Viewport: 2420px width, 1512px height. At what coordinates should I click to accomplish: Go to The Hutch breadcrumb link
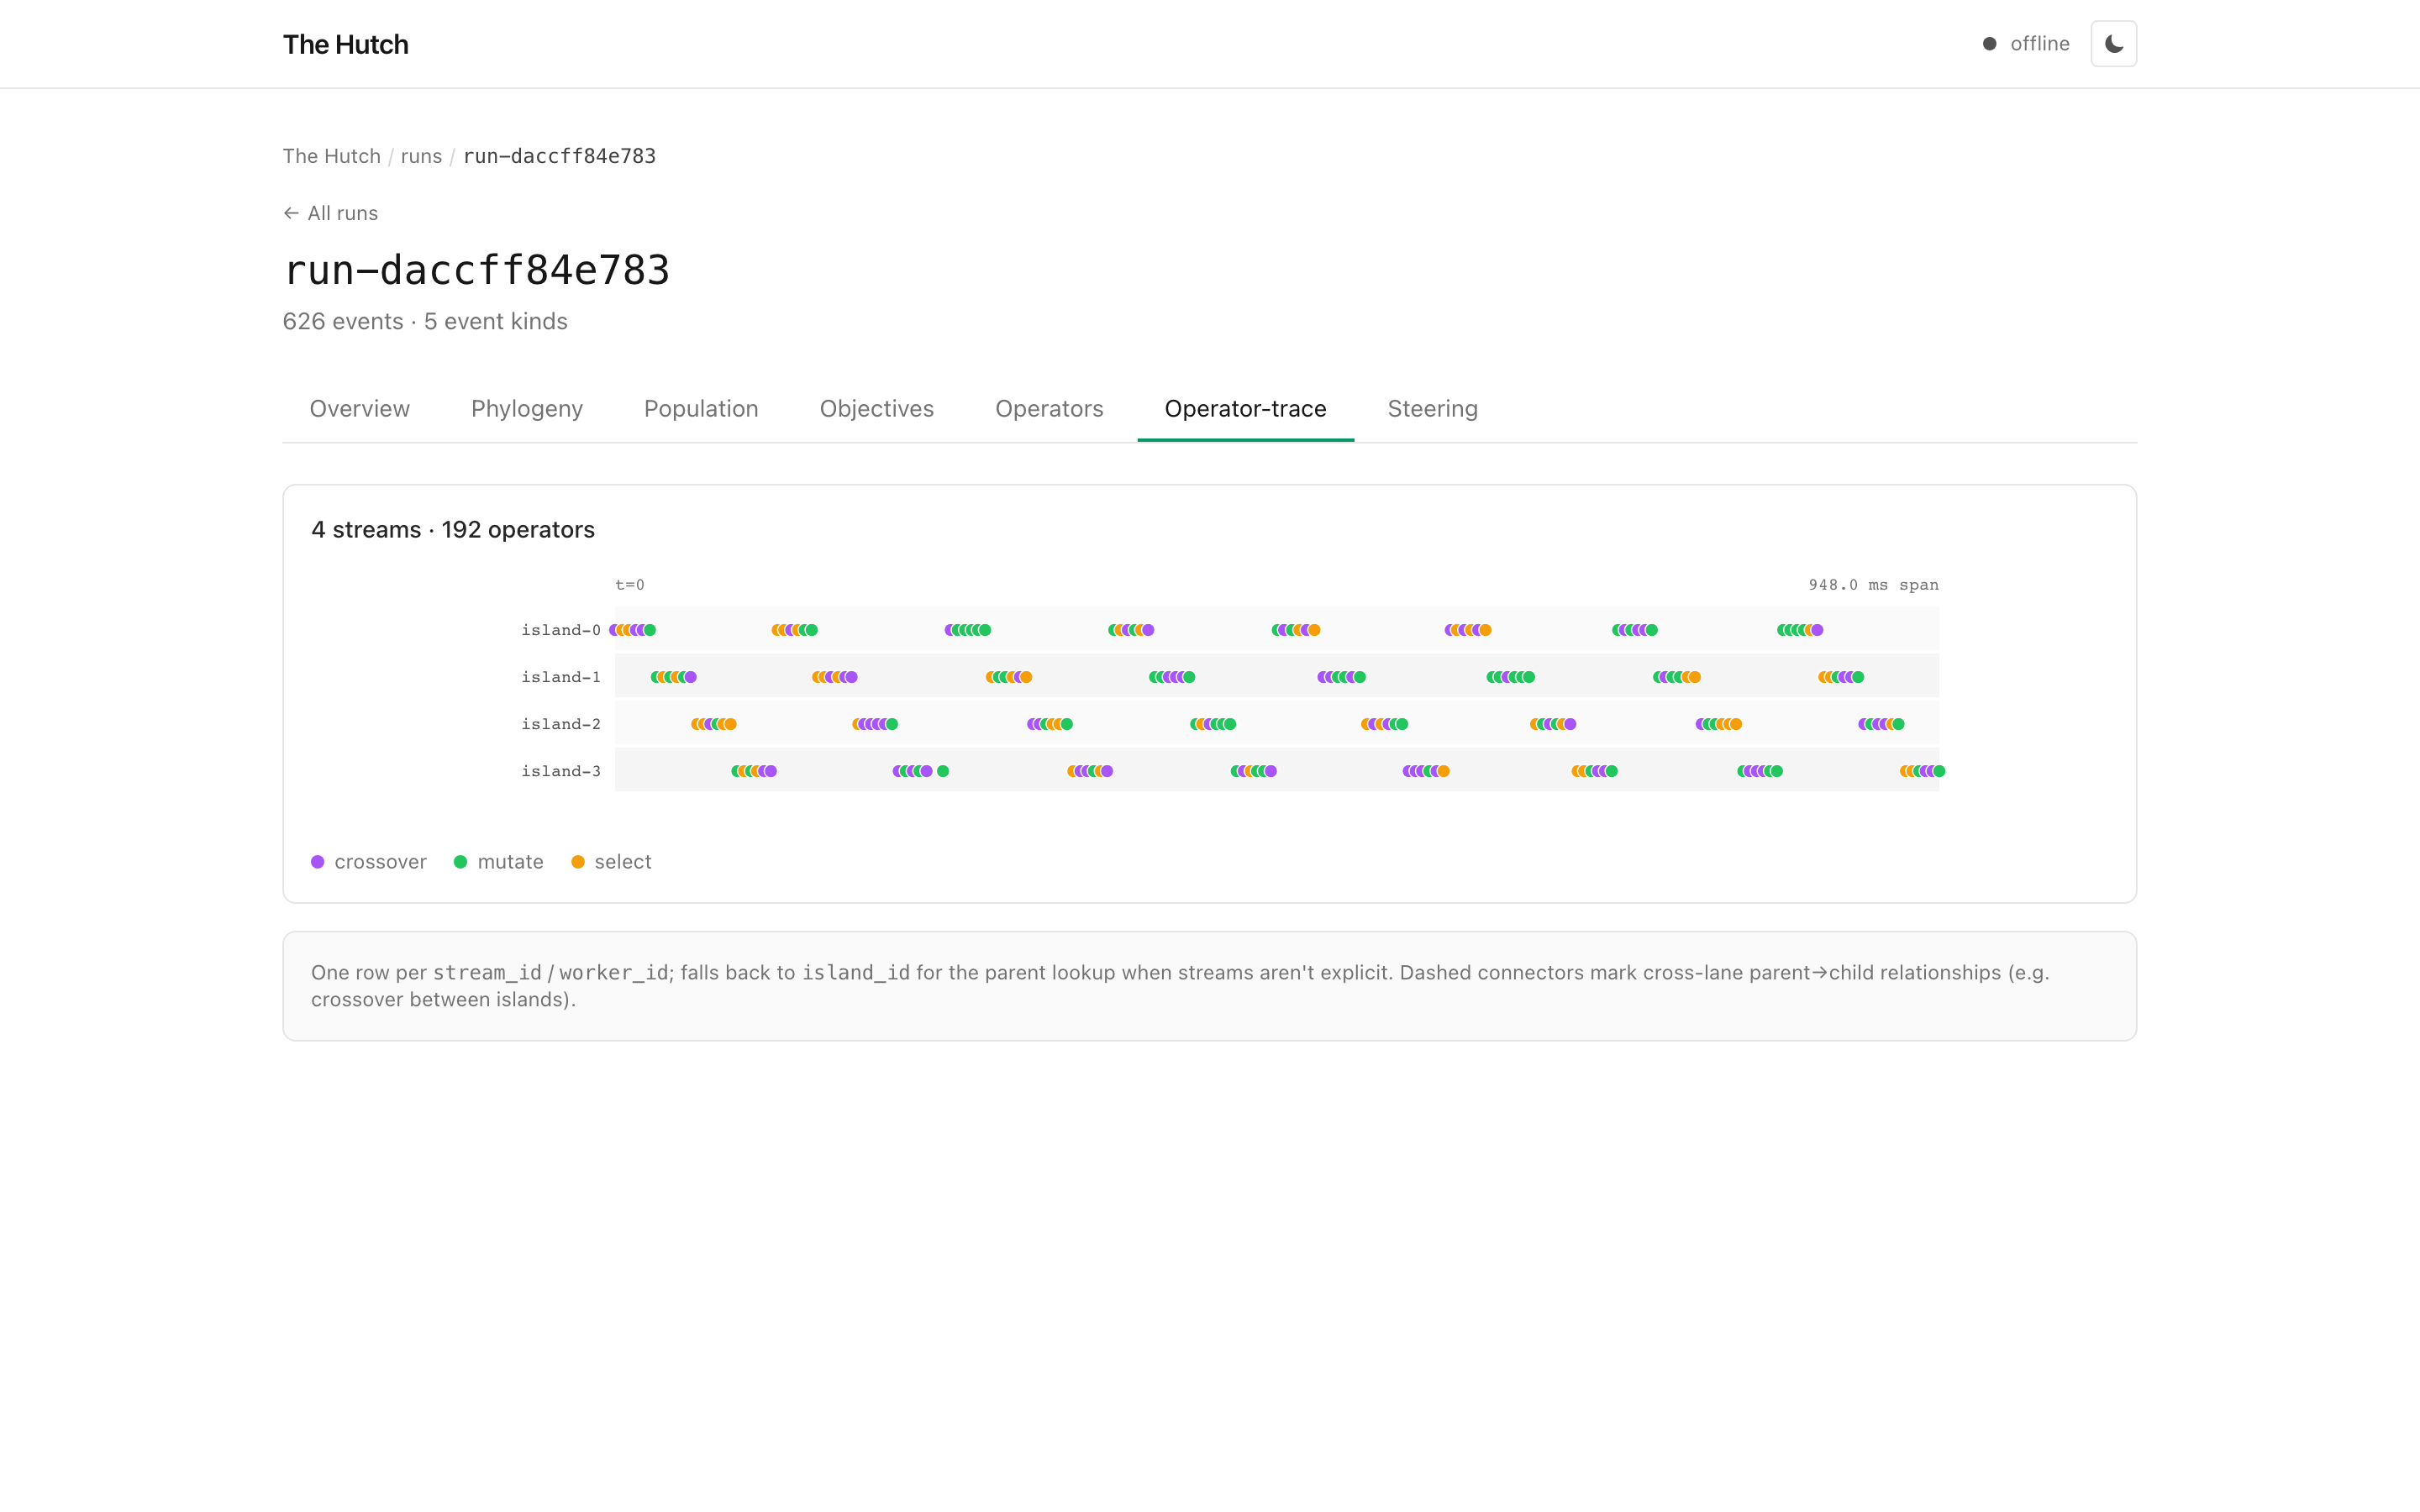(x=332, y=156)
